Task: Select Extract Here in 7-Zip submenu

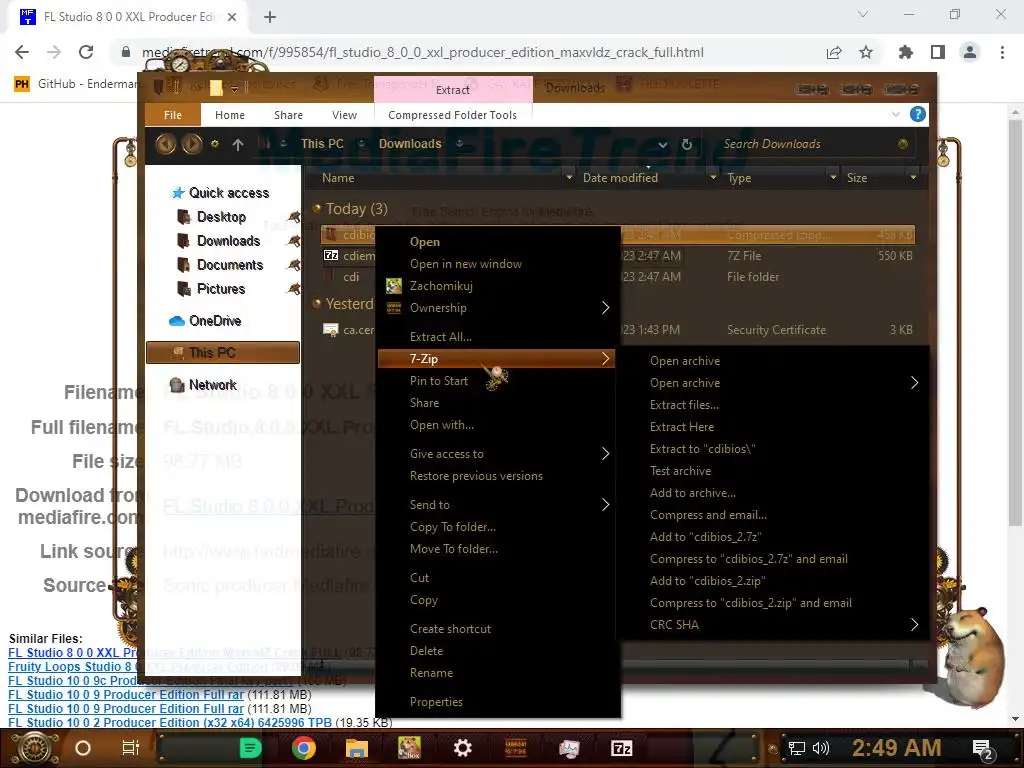Action: tap(682, 426)
